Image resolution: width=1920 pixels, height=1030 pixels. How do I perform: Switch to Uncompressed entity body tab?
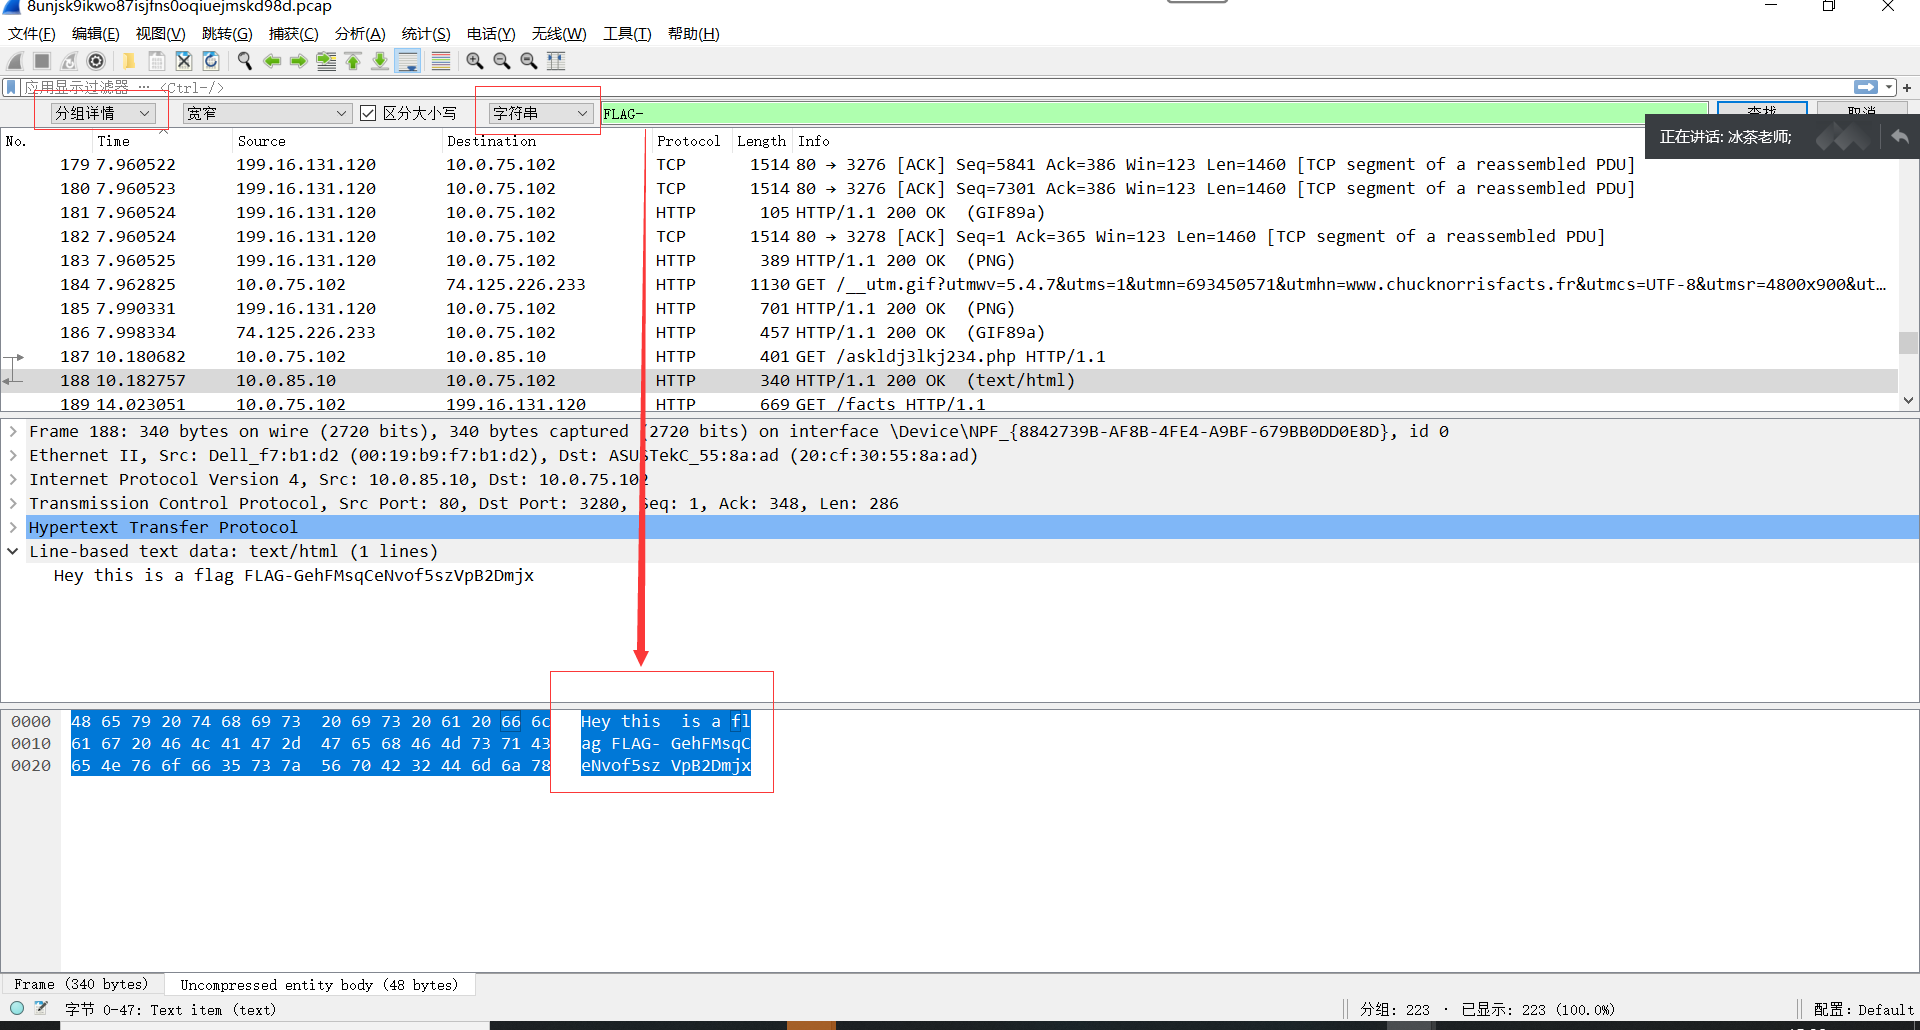coord(320,985)
